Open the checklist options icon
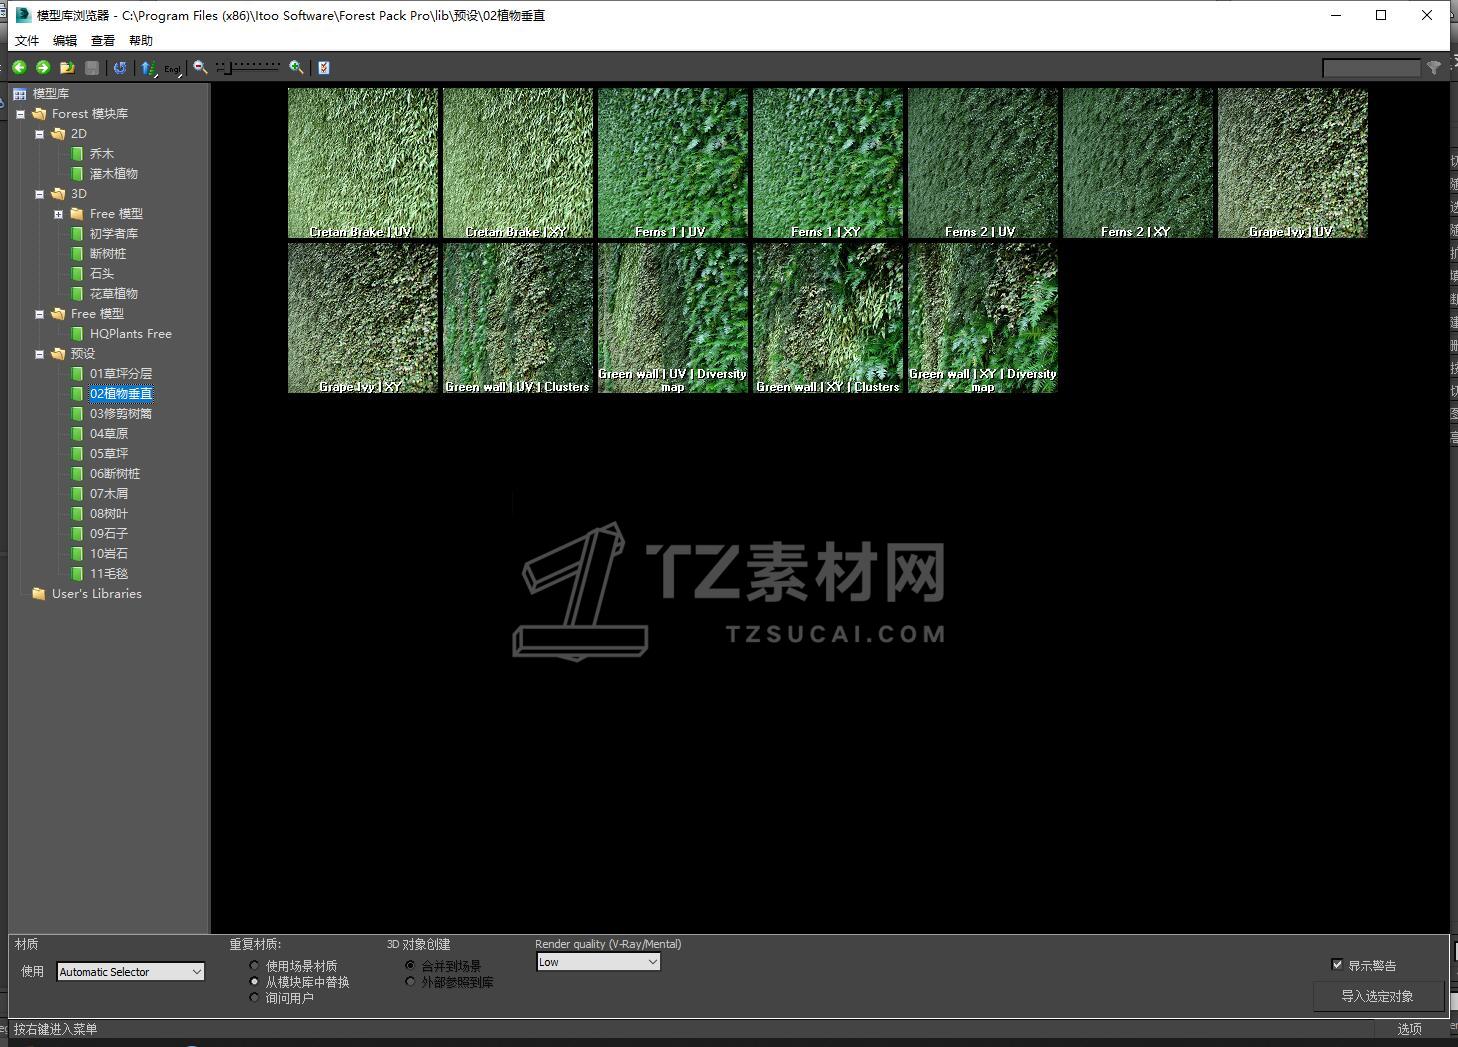Screen dimensions: 1458x1047 click(323, 67)
